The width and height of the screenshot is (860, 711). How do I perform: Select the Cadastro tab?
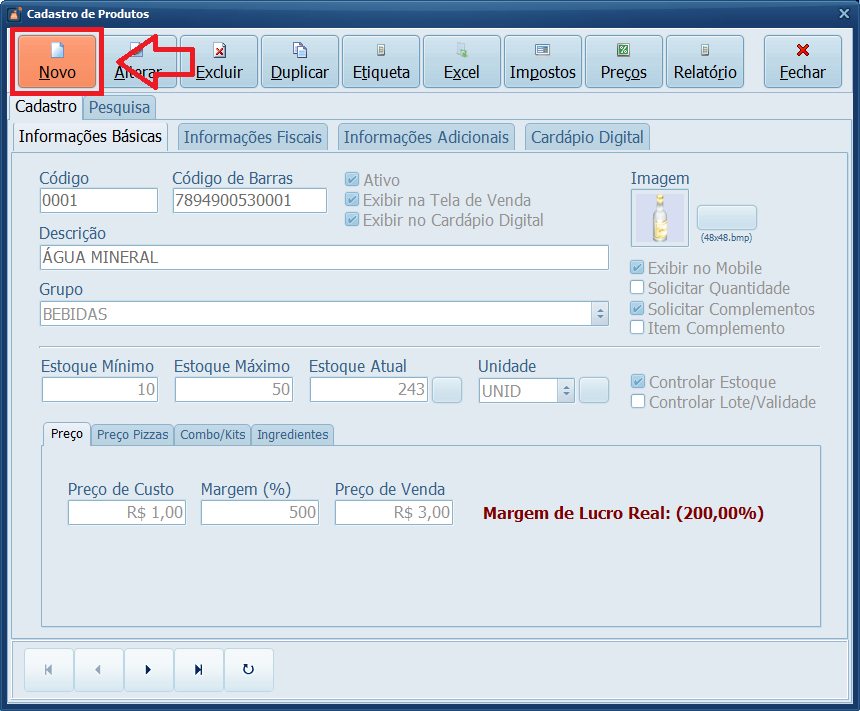46,106
